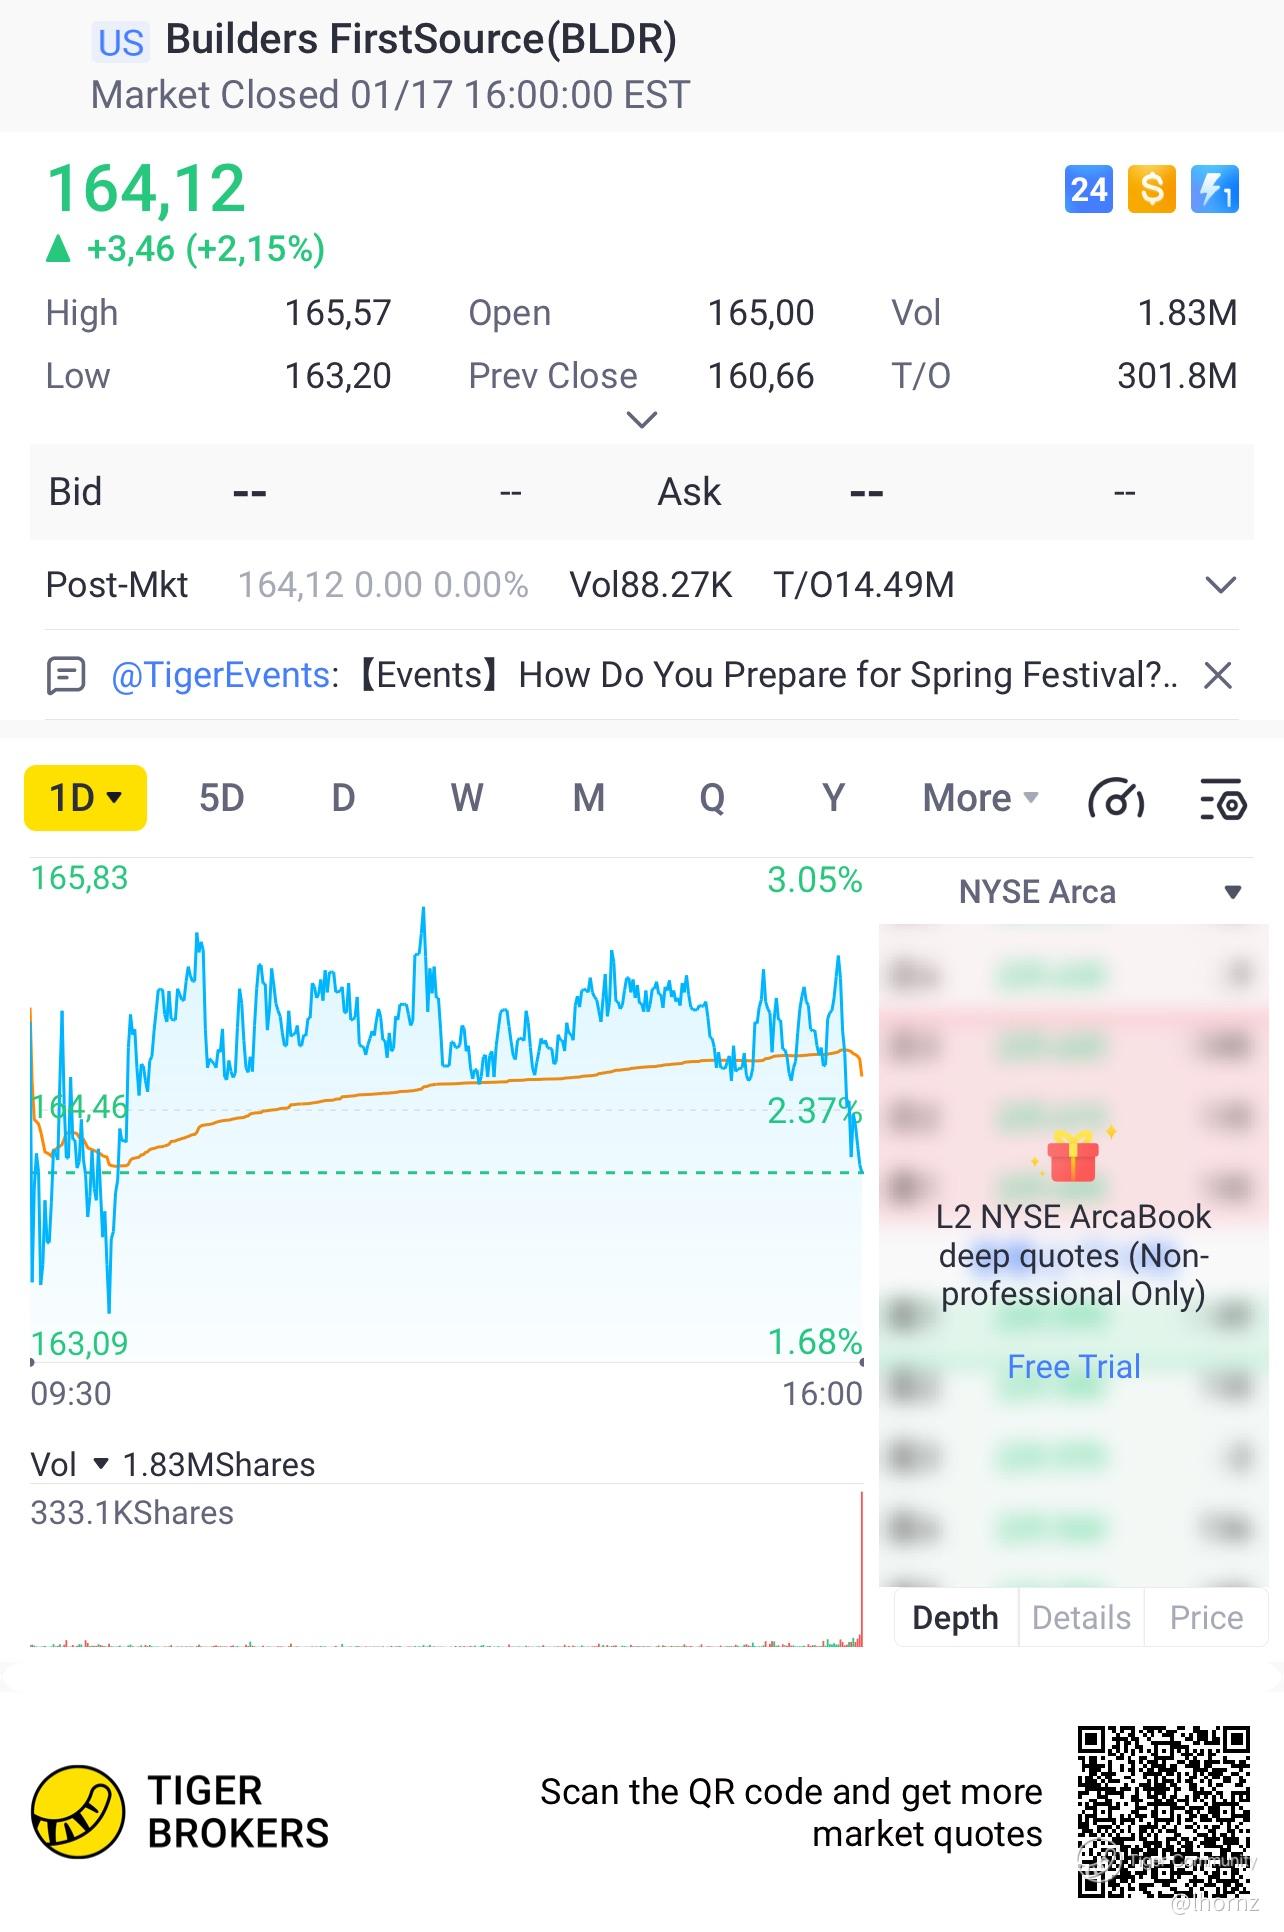
Task: Open the chart indicator gauge icon
Action: (x=1115, y=799)
